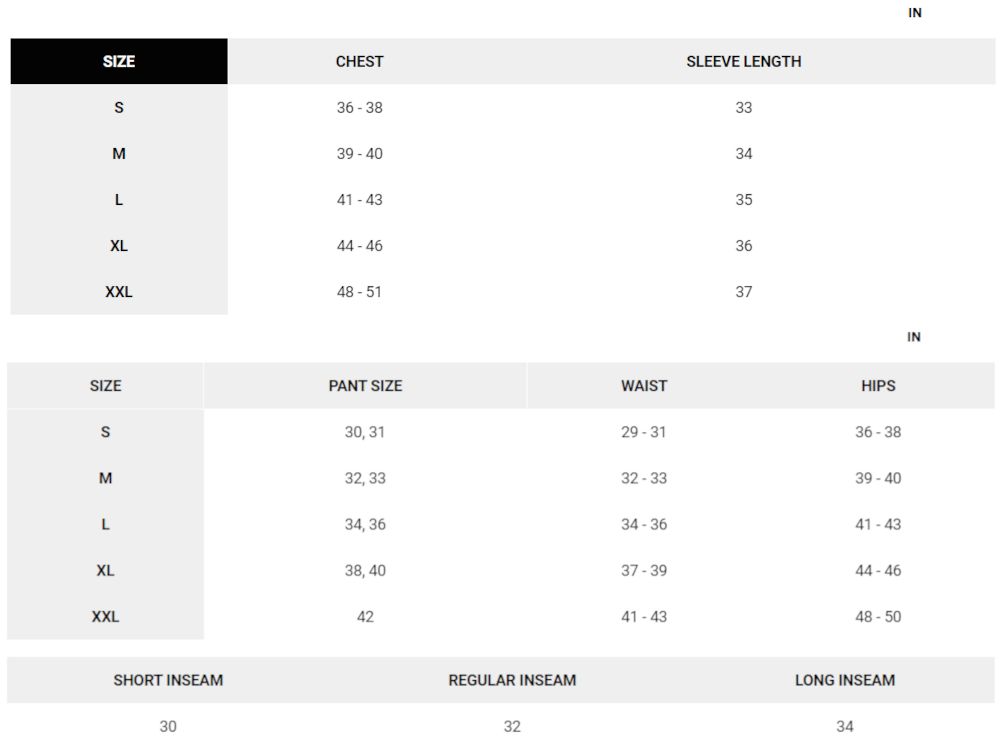
Task: Click chest value 36 - 38
Action: pos(360,108)
